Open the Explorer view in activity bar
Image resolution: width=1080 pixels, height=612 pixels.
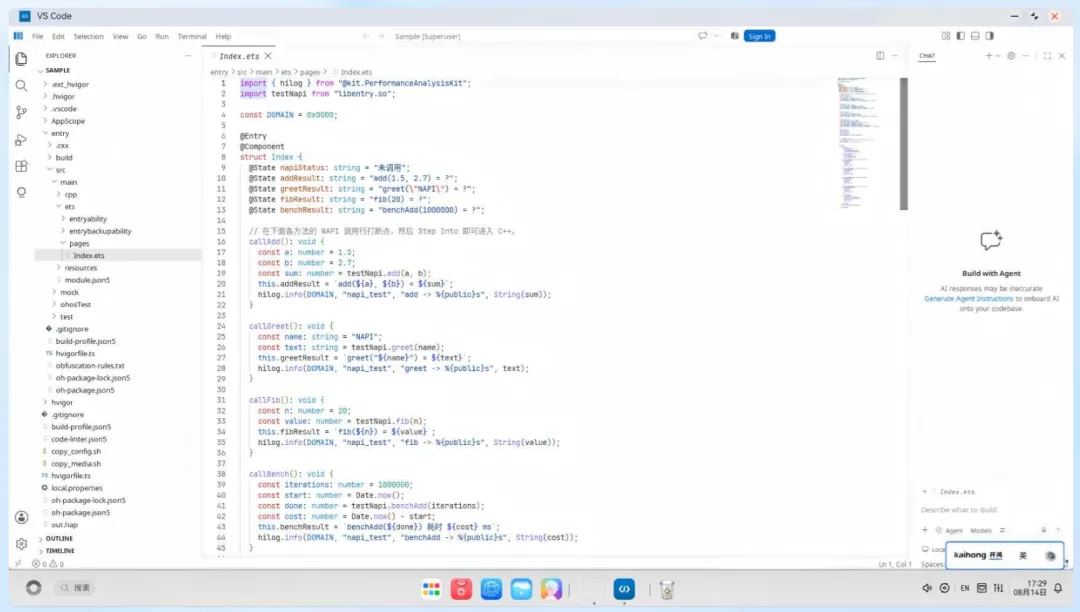tap(21, 59)
